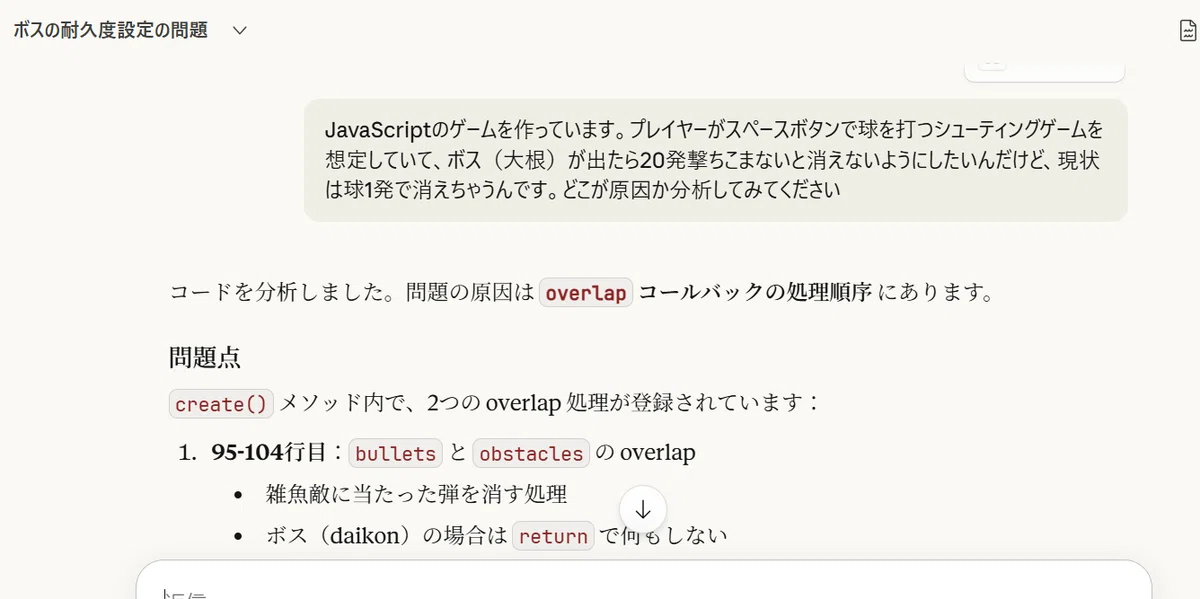Click the 問題点 heading
Screen dimensions: 1200x599
tap(205, 357)
